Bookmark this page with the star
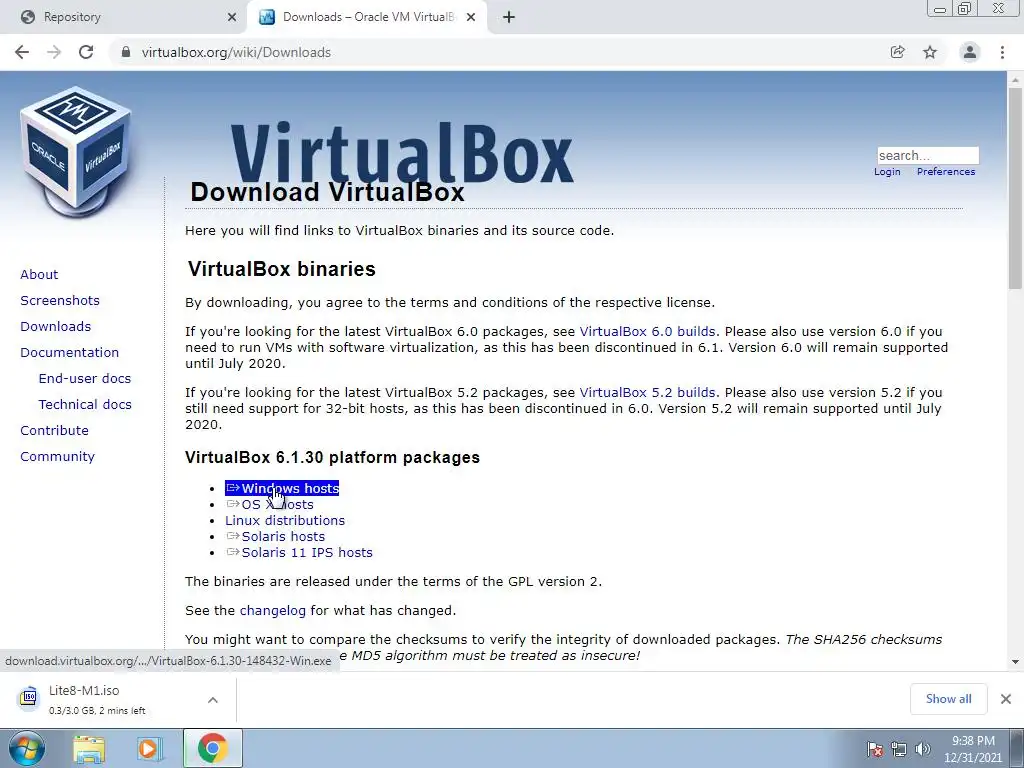Viewport: 1024px width, 768px height. 930,52
